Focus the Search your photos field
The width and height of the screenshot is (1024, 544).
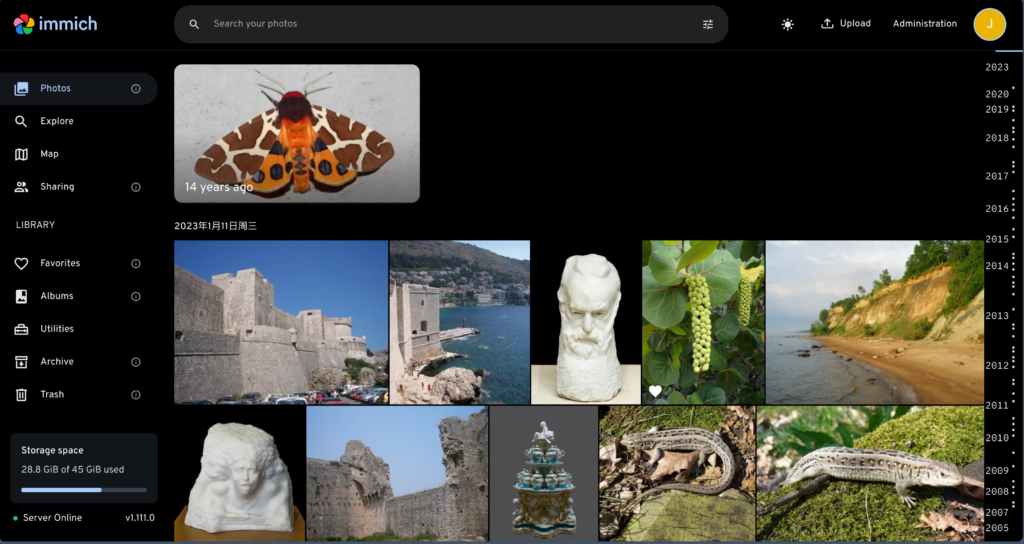[x=451, y=24]
